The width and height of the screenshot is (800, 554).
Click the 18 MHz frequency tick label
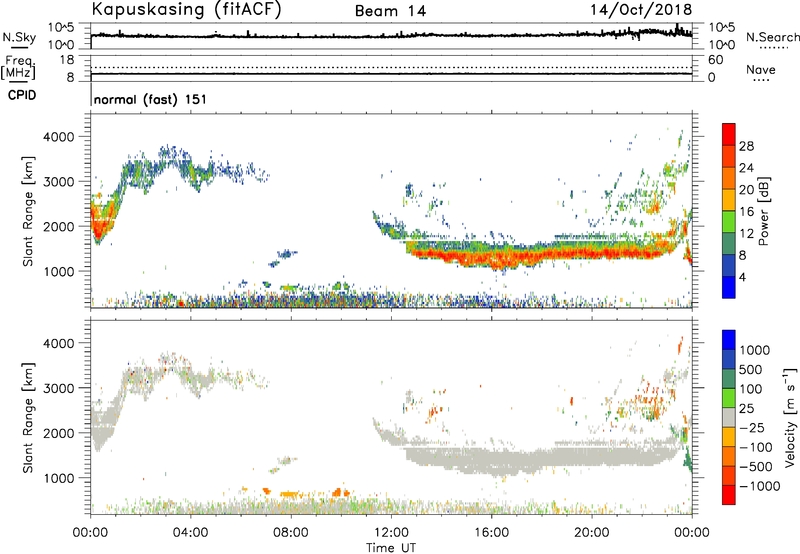coord(67,60)
